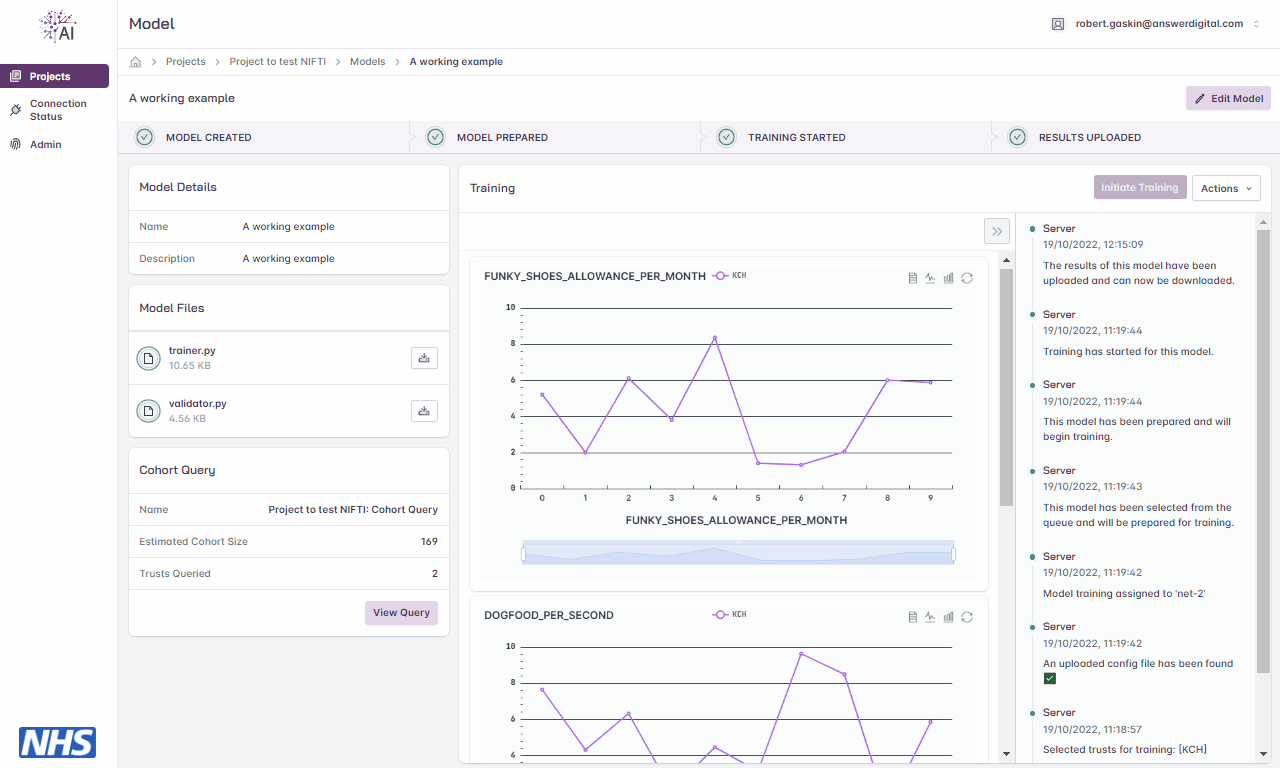Open data view for FUNKY_SHOES chart

(912, 278)
